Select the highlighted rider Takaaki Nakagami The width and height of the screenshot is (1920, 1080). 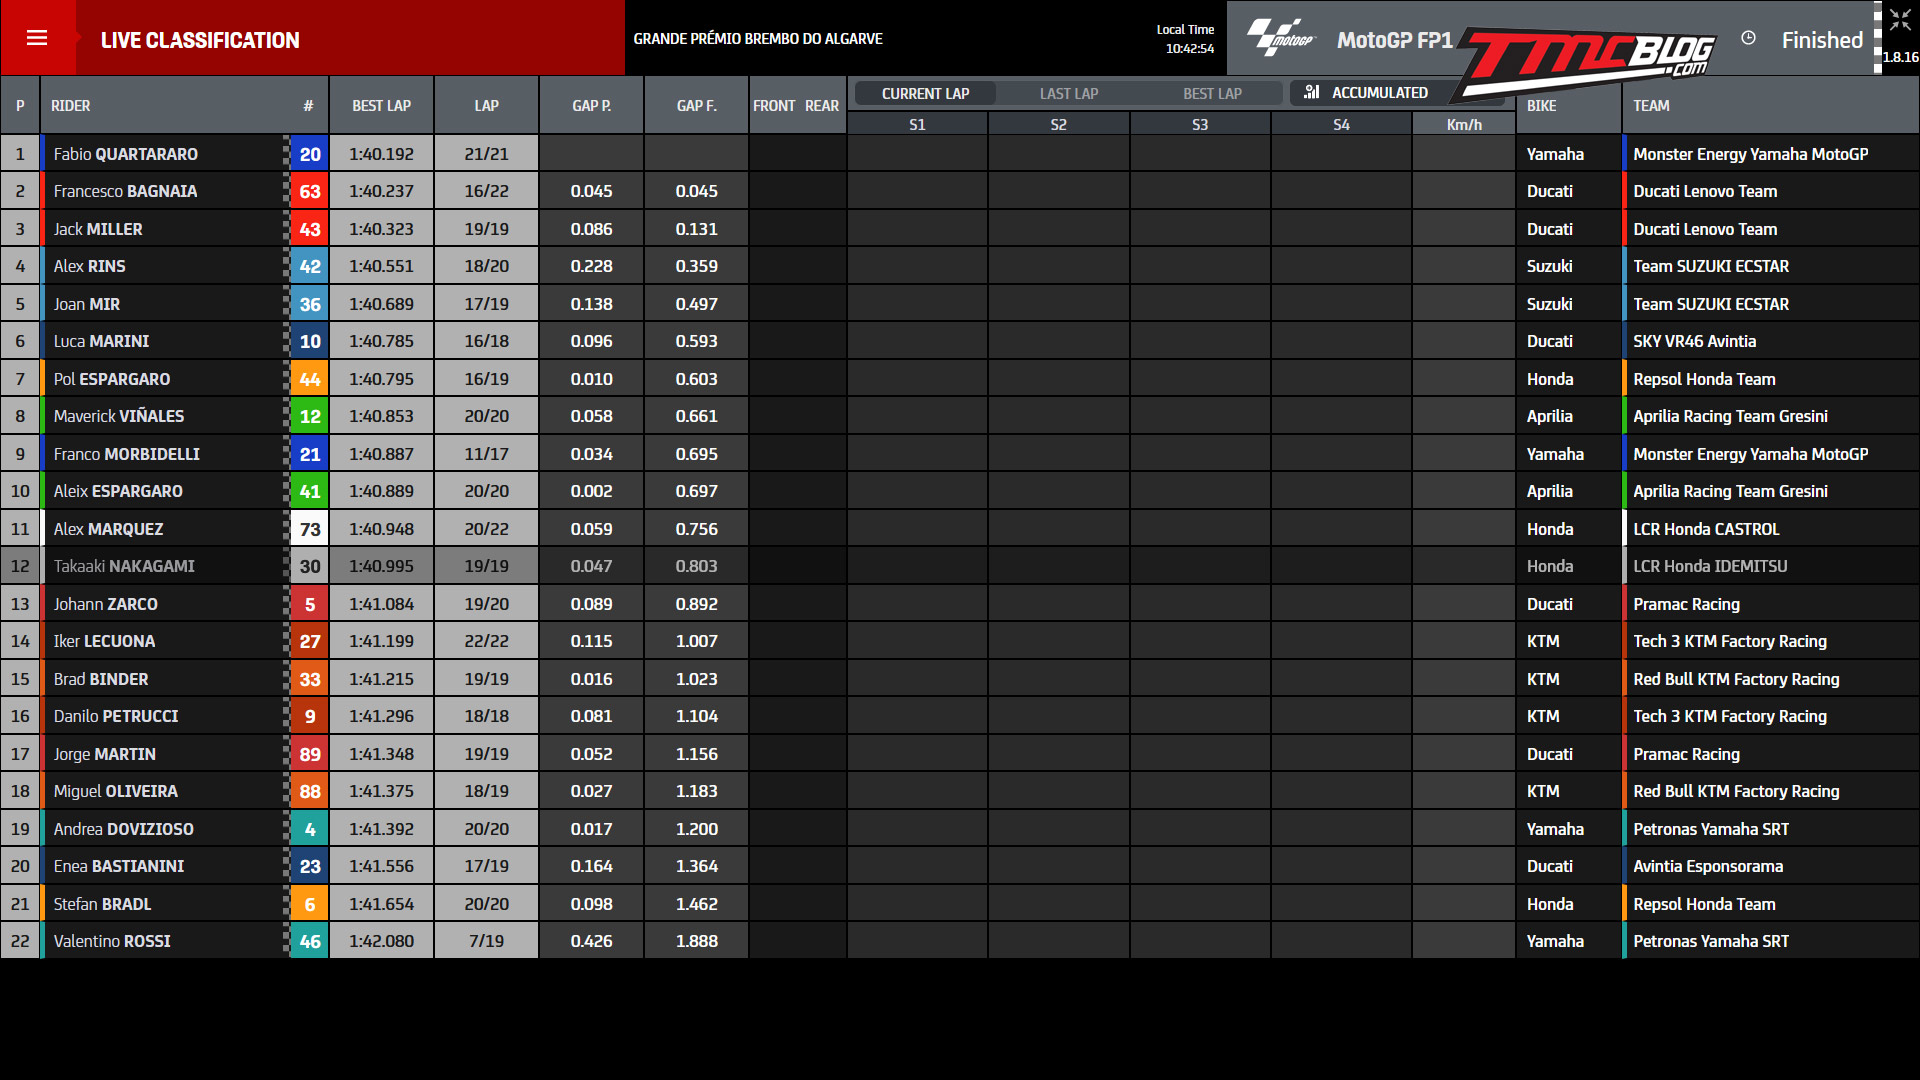pos(124,566)
